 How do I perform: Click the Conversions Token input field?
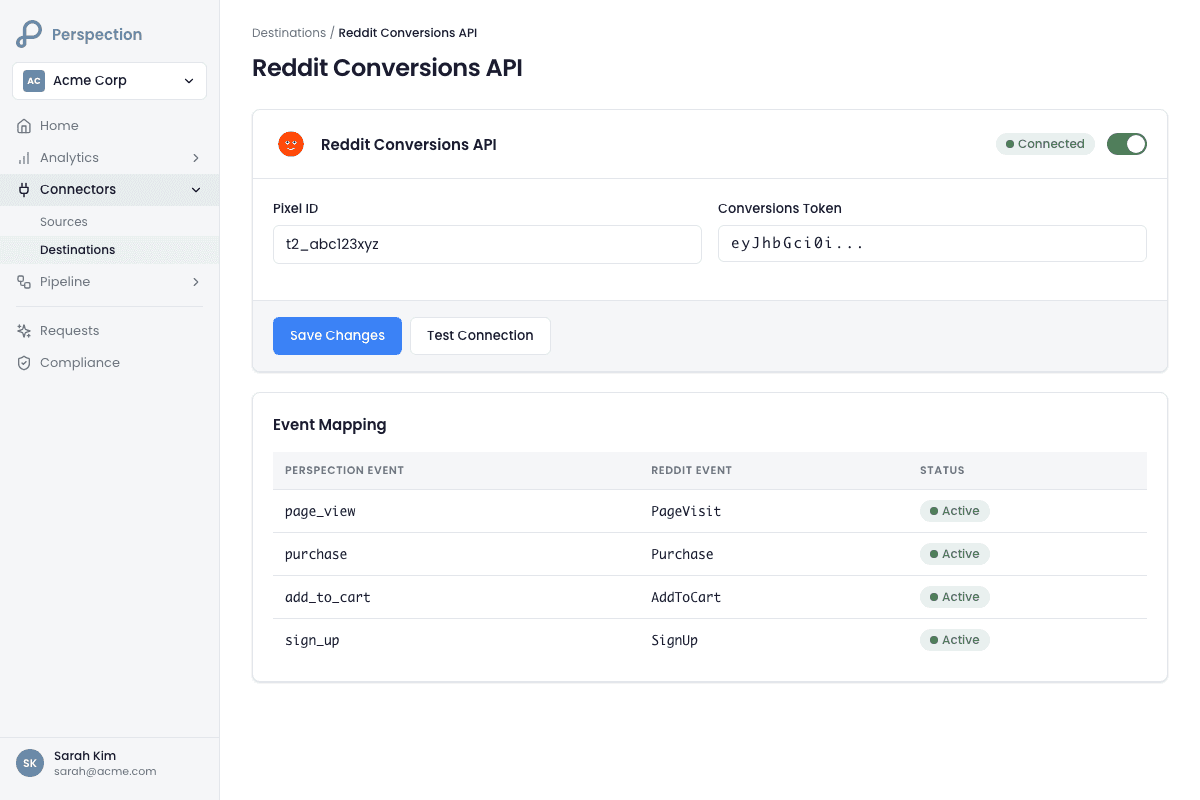[x=932, y=244]
